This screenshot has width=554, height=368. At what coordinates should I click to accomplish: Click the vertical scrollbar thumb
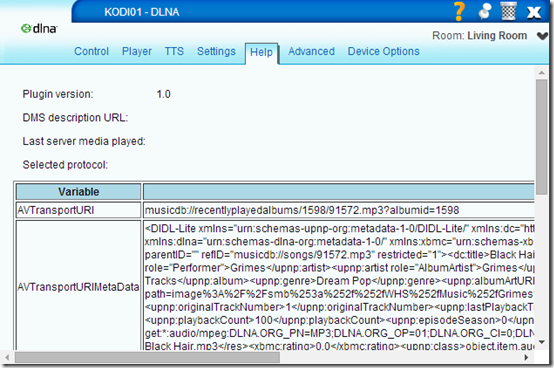coord(541,137)
